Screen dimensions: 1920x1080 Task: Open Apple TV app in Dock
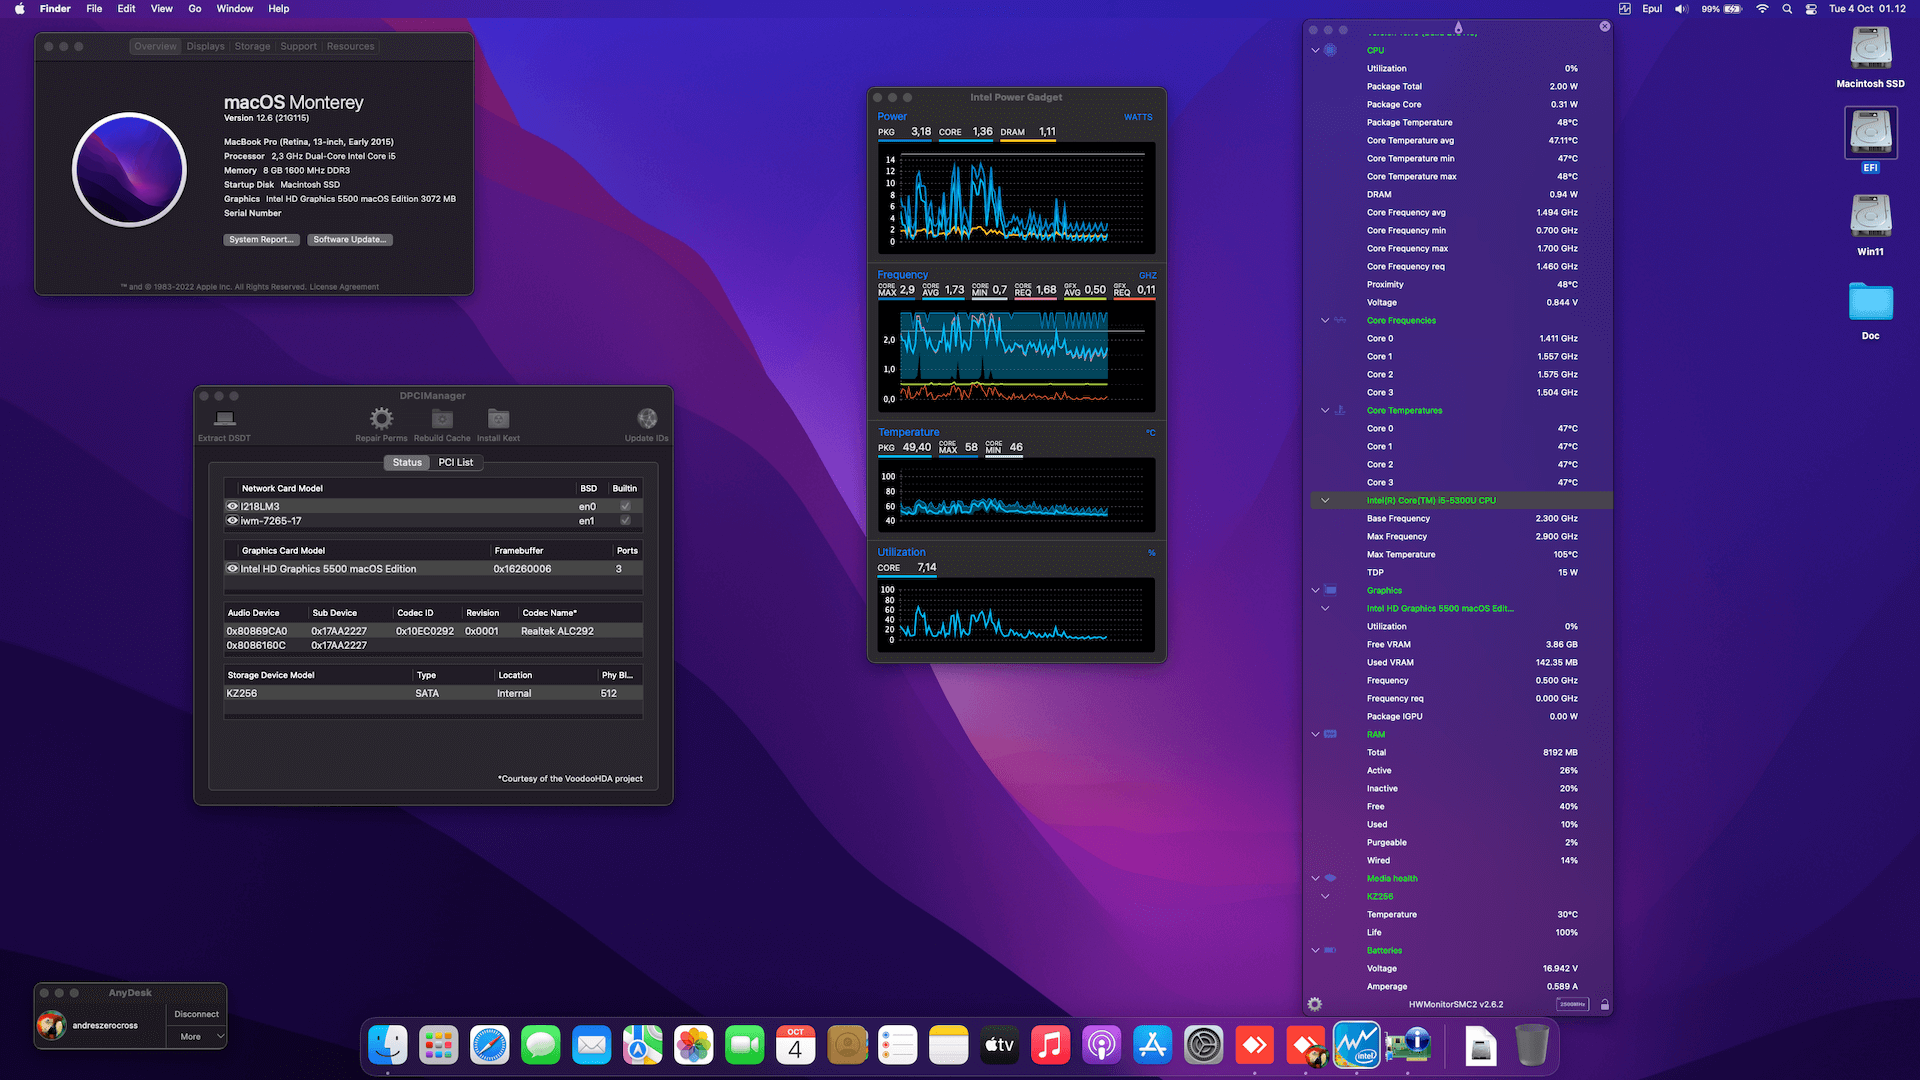1000,1046
